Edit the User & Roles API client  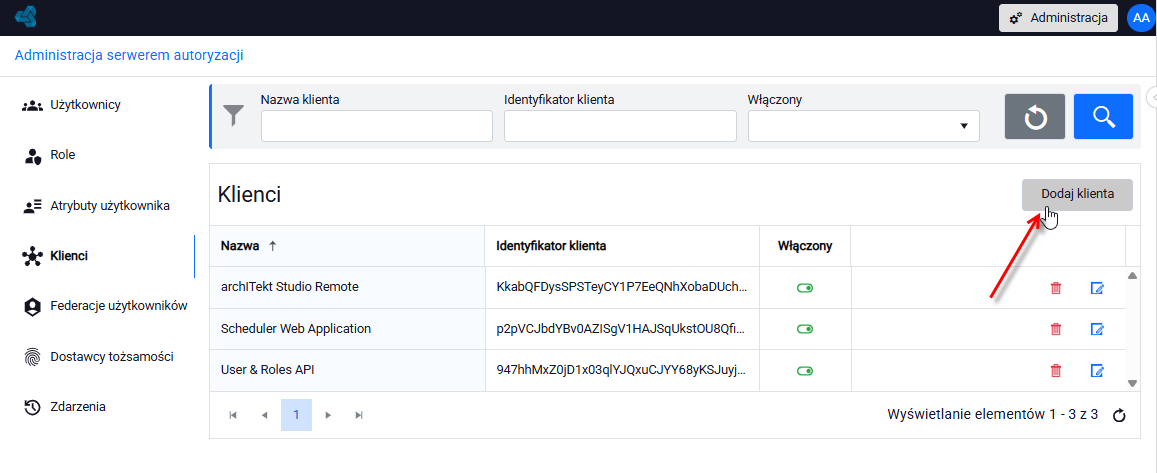point(1097,370)
